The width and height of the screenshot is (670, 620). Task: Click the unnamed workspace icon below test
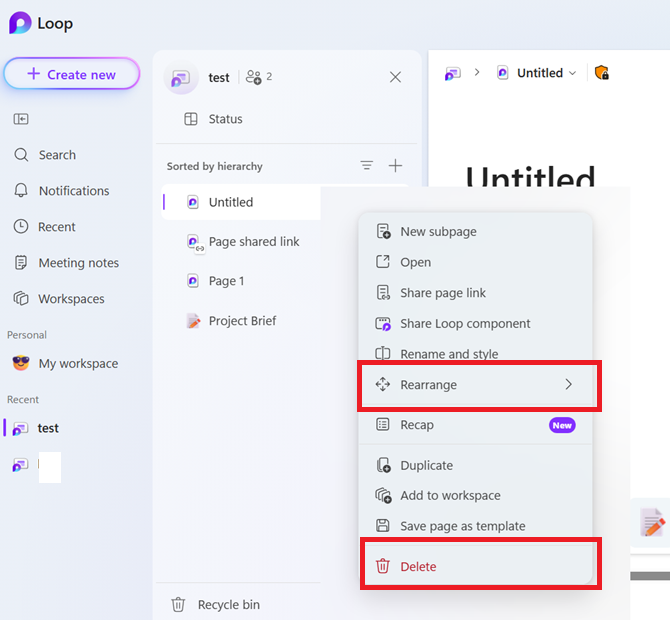[x=20, y=464]
